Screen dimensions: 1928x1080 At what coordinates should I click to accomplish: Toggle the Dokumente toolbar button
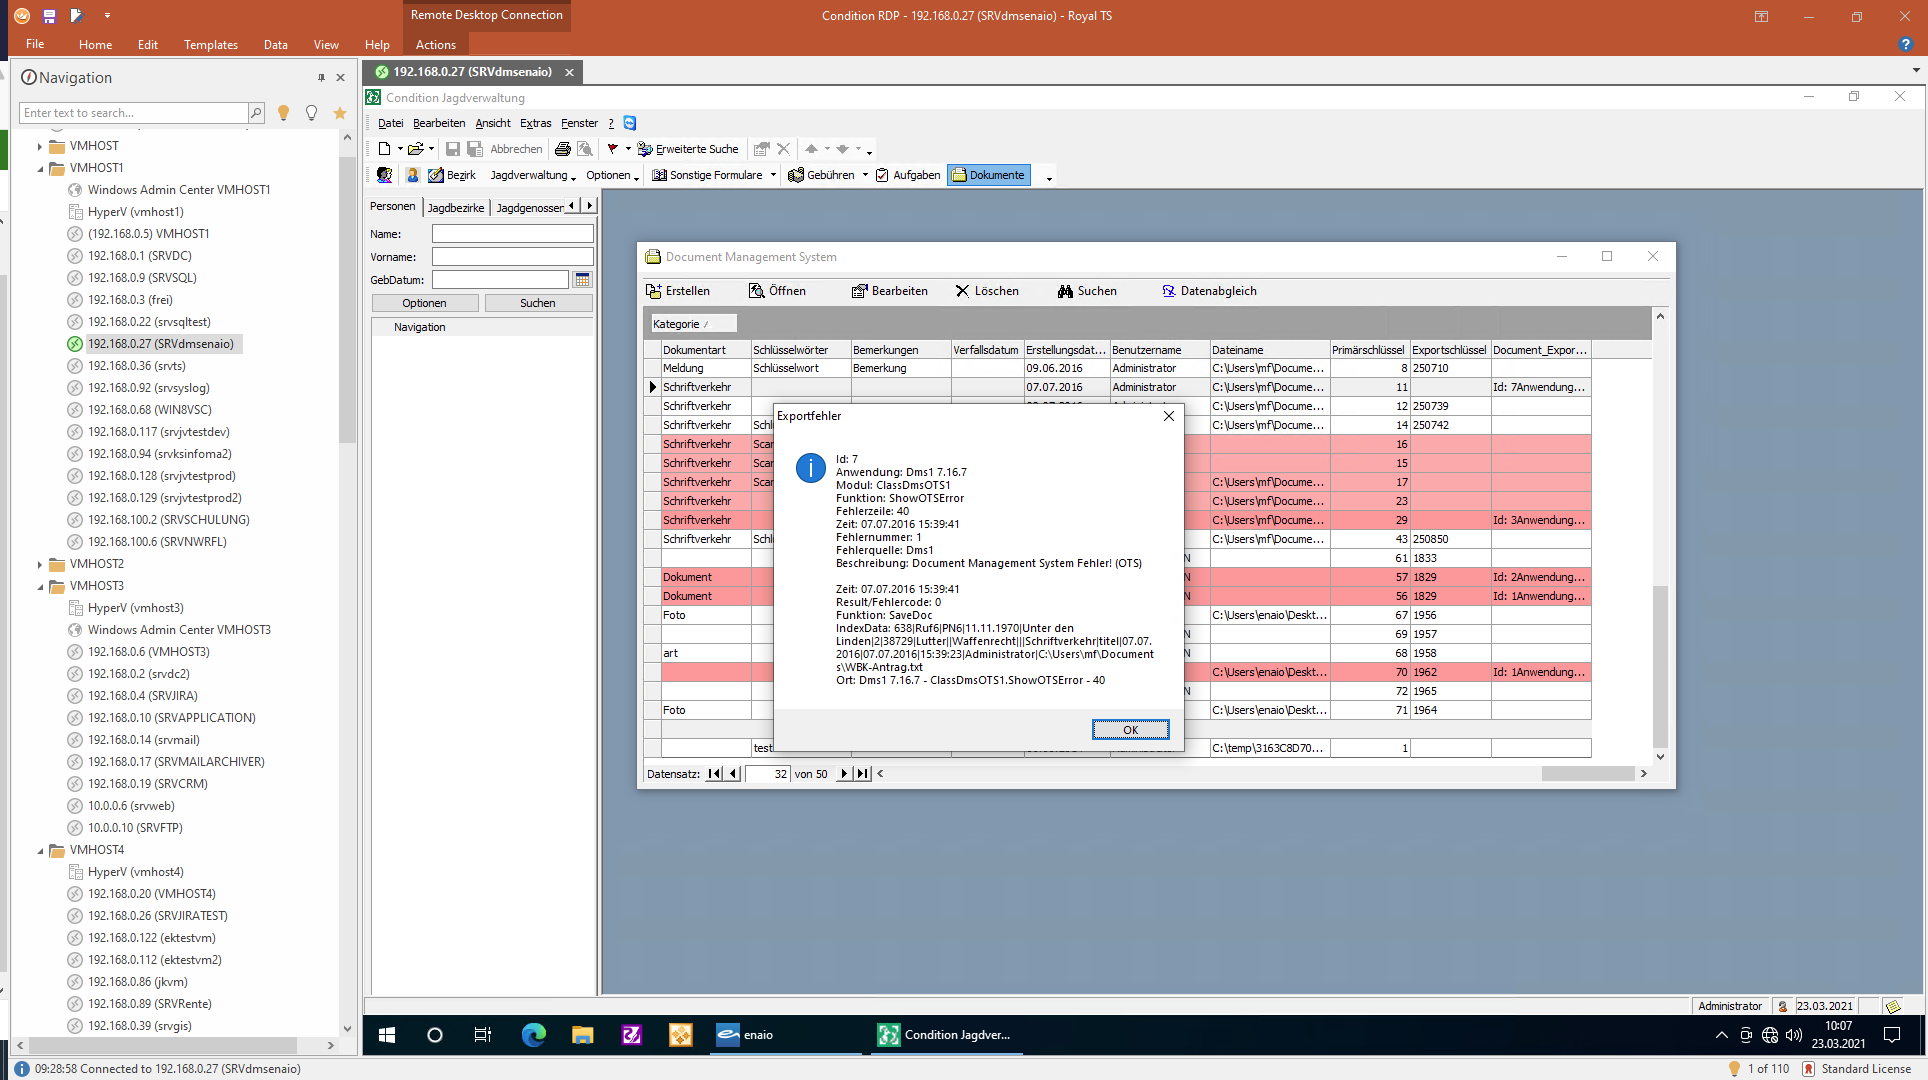click(x=988, y=175)
